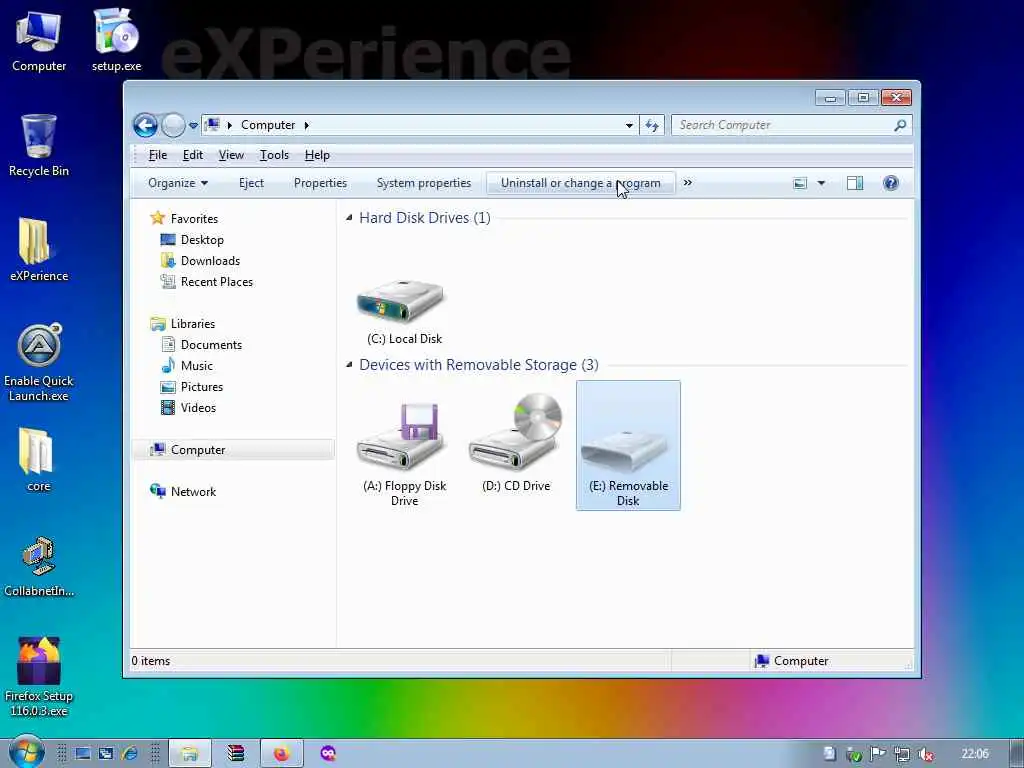Select Libraries in navigation pane
Viewport: 1024px width, 768px height.
pyautogui.click(x=193, y=324)
